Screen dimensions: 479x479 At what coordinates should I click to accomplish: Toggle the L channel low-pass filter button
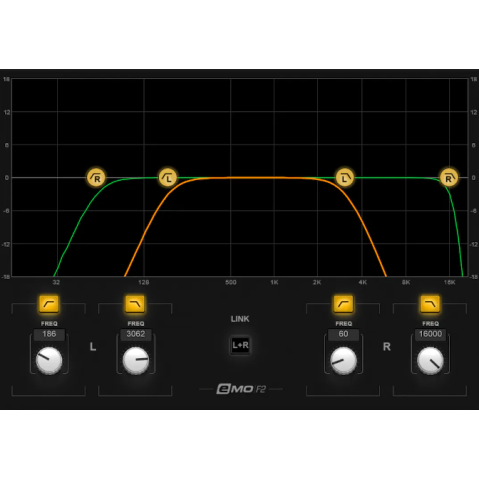135,304
